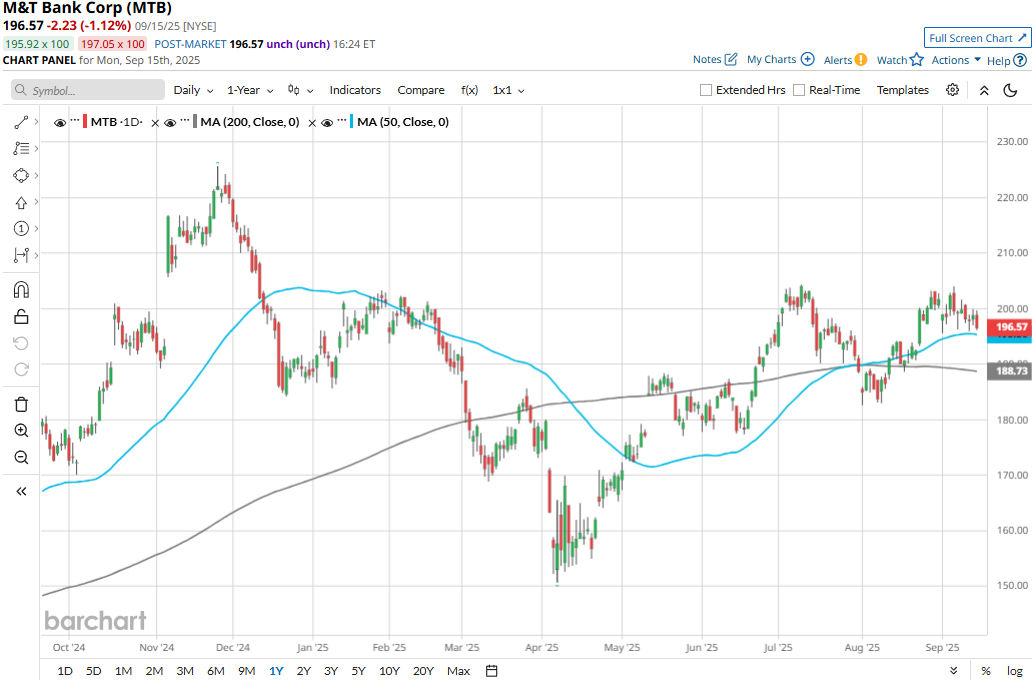
Task: Remove the MA (200, Close, 0) indicator
Action: (x=312, y=123)
